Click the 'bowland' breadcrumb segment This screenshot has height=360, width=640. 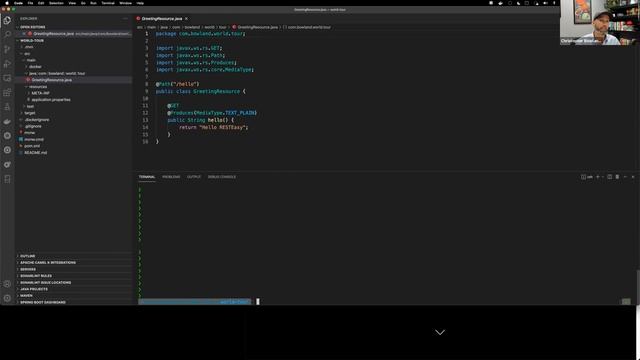click(x=192, y=27)
